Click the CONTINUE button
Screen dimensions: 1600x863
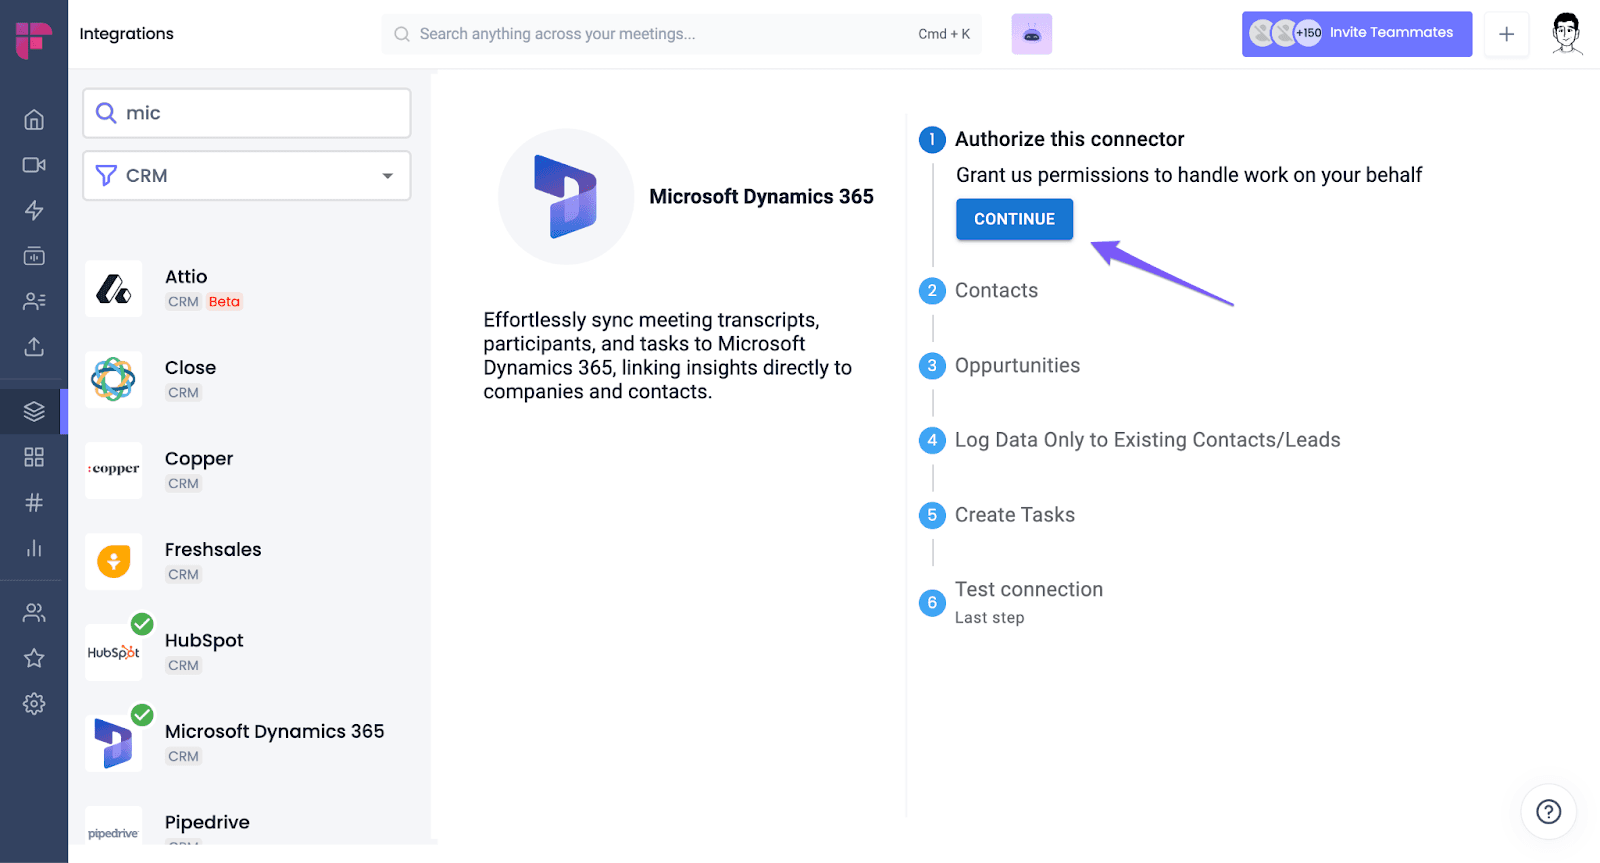coord(1014,219)
